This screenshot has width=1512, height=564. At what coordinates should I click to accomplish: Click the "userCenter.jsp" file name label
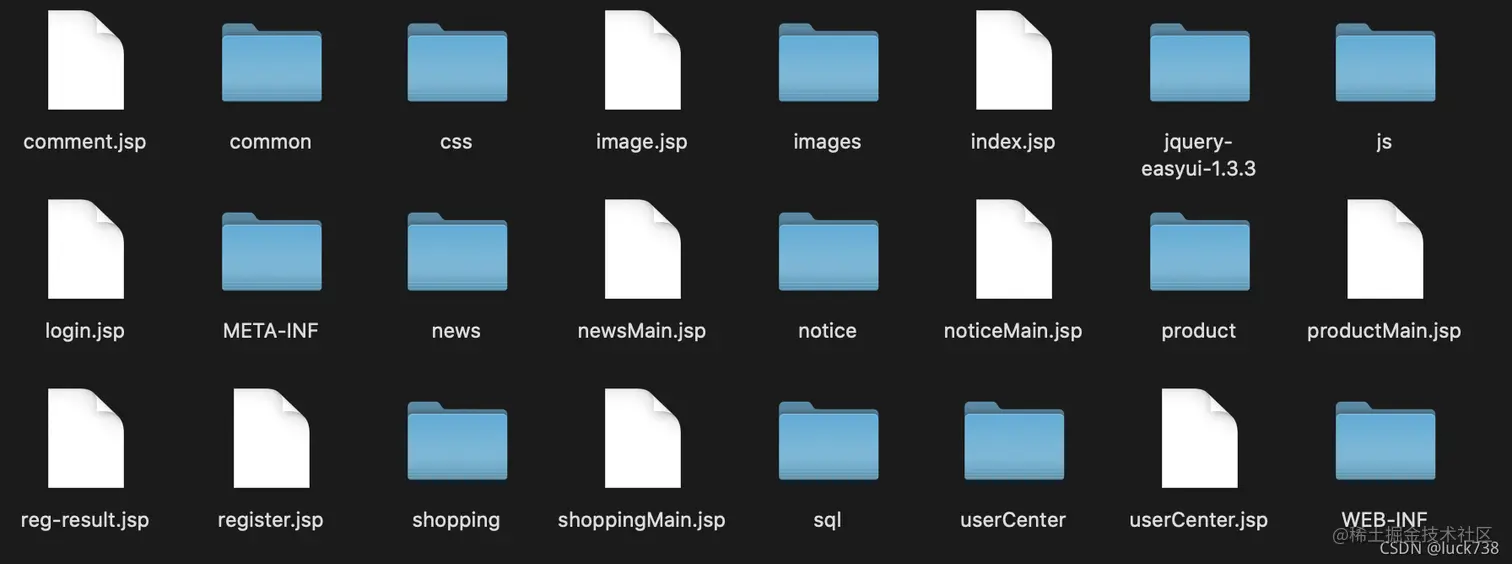[x=1199, y=520]
